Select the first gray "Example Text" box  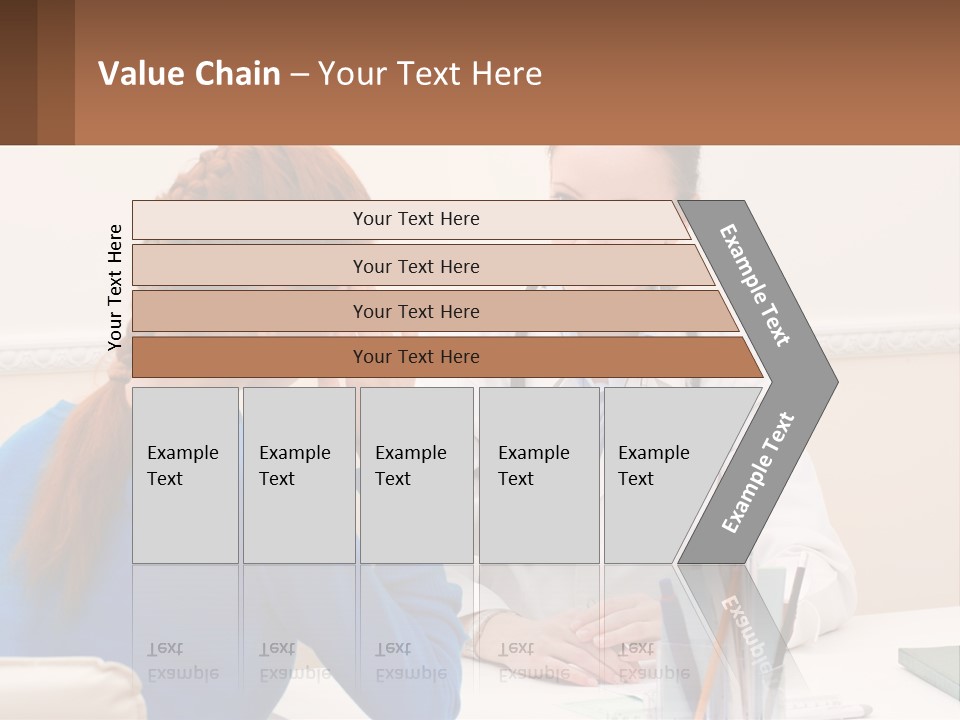pos(185,475)
